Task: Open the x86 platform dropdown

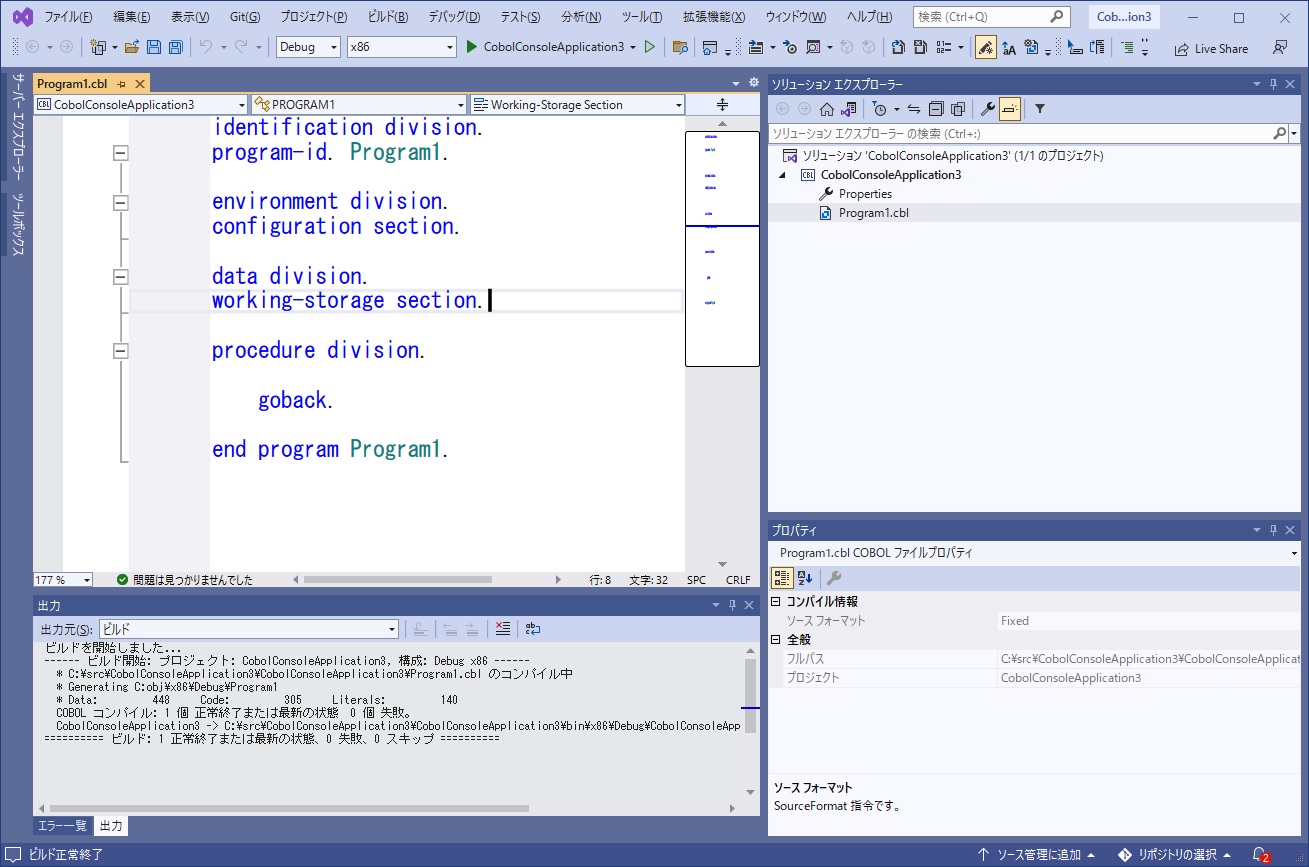Action: click(x=401, y=47)
